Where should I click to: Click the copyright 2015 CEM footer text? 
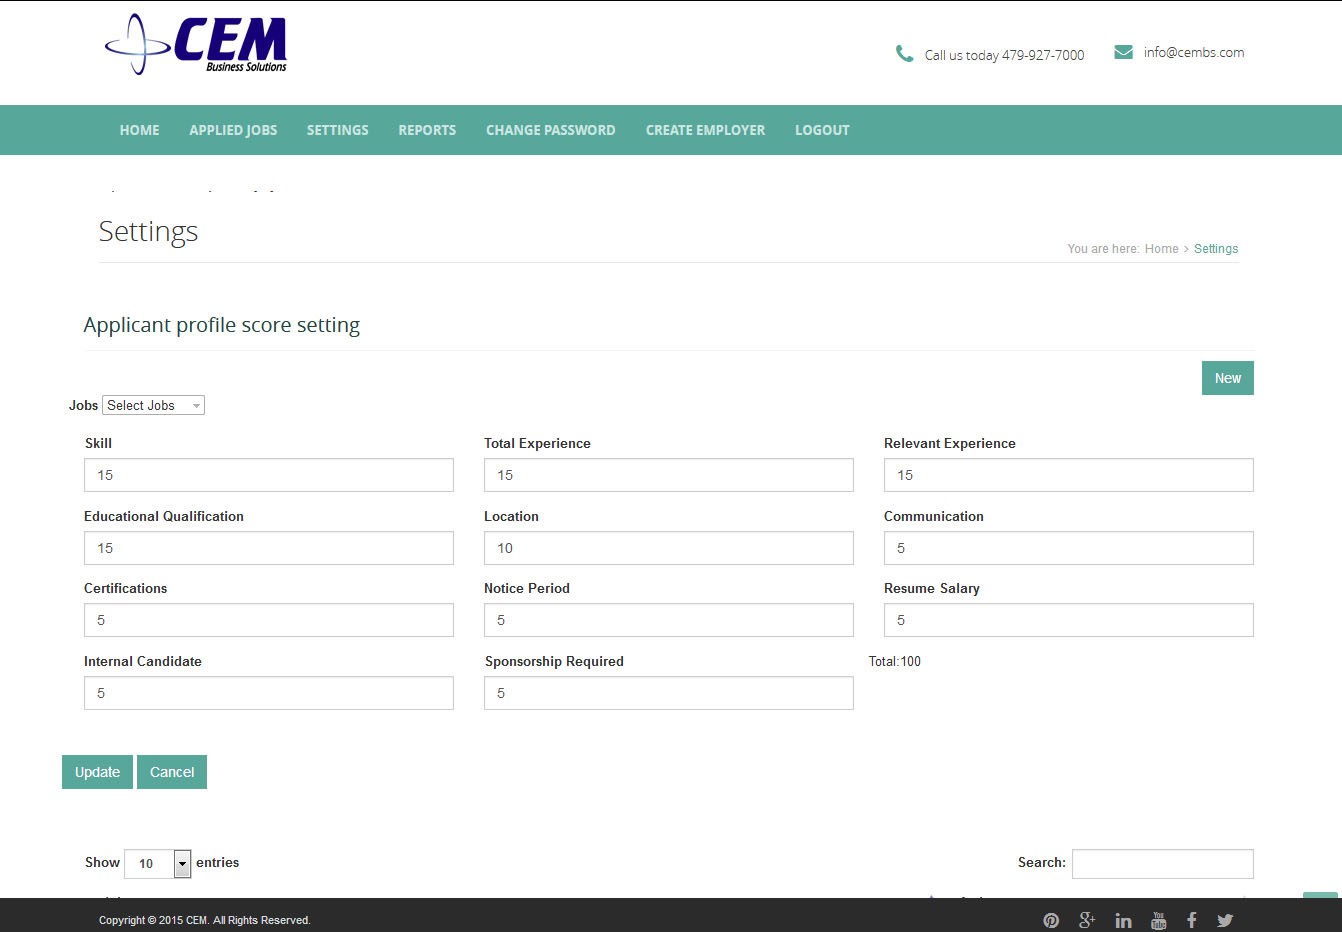click(205, 920)
